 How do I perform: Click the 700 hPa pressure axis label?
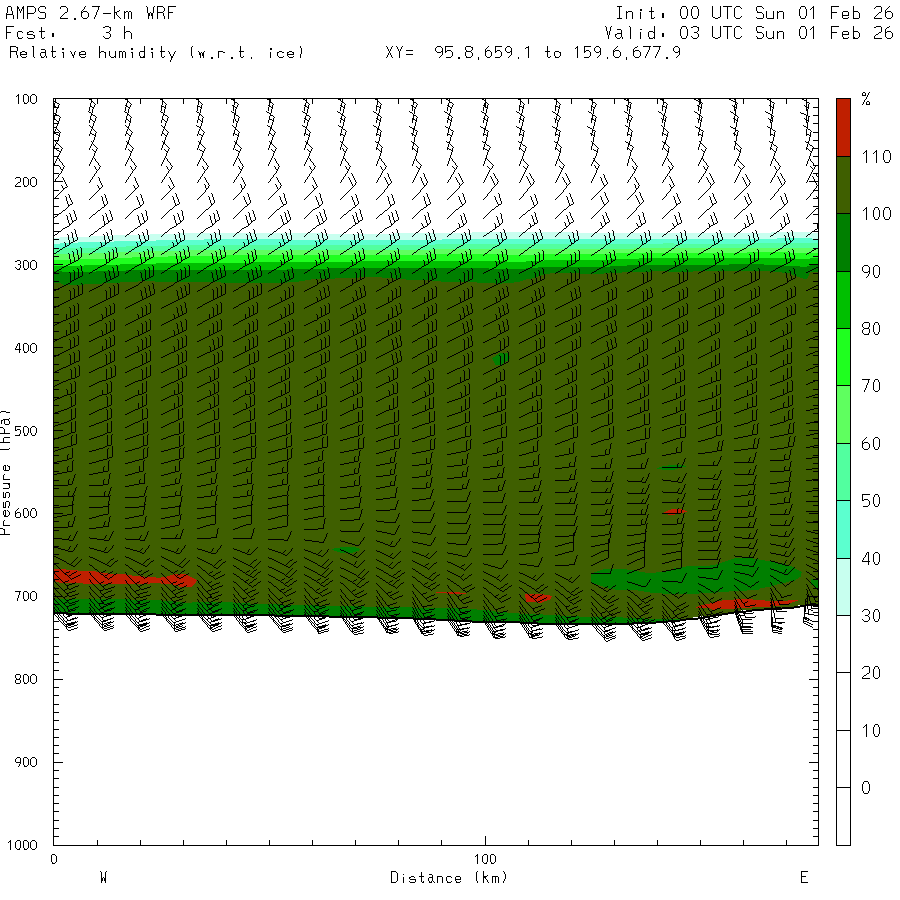pyautogui.click(x=26, y=596)
